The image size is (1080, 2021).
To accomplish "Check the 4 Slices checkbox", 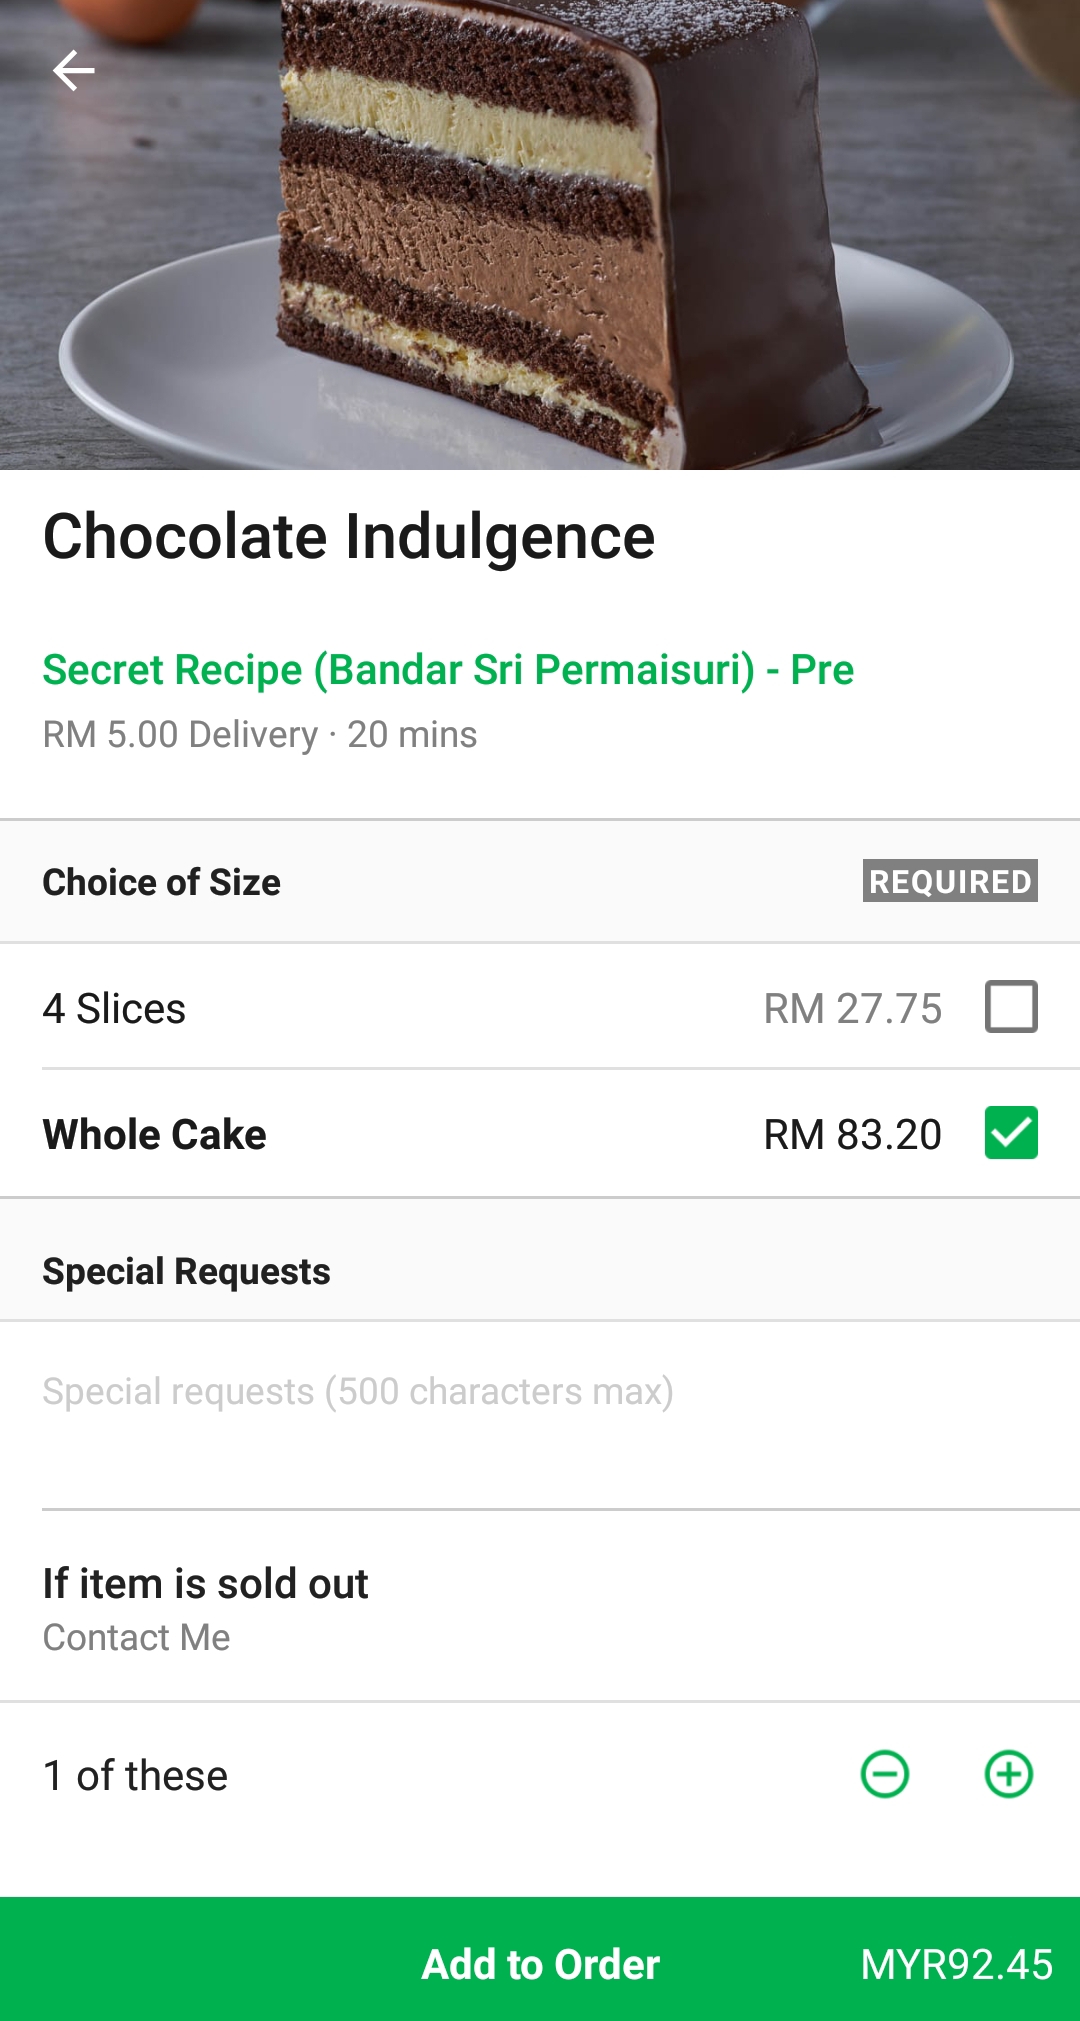I will 1011,1006.
